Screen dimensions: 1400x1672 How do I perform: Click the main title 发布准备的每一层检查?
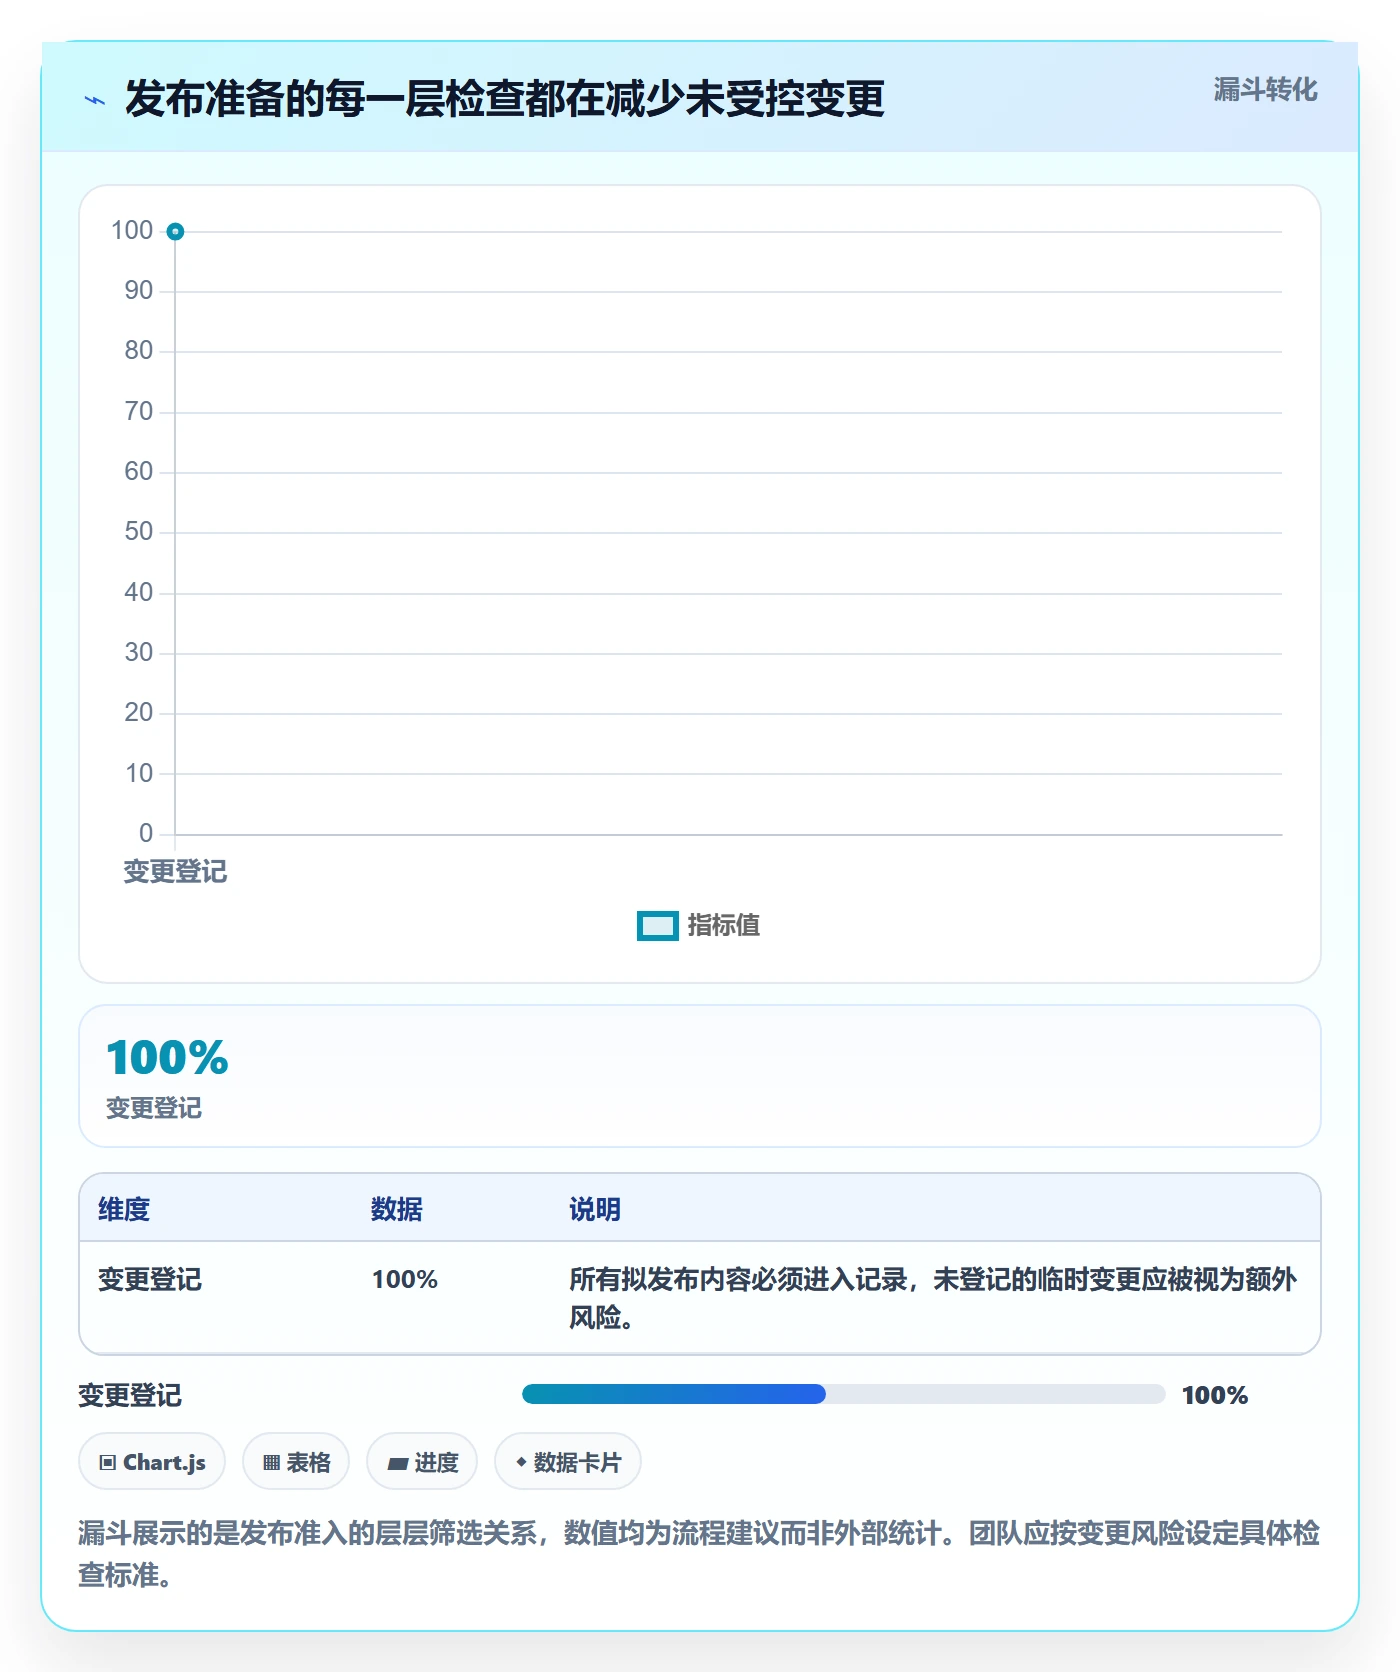click(505, 100)
